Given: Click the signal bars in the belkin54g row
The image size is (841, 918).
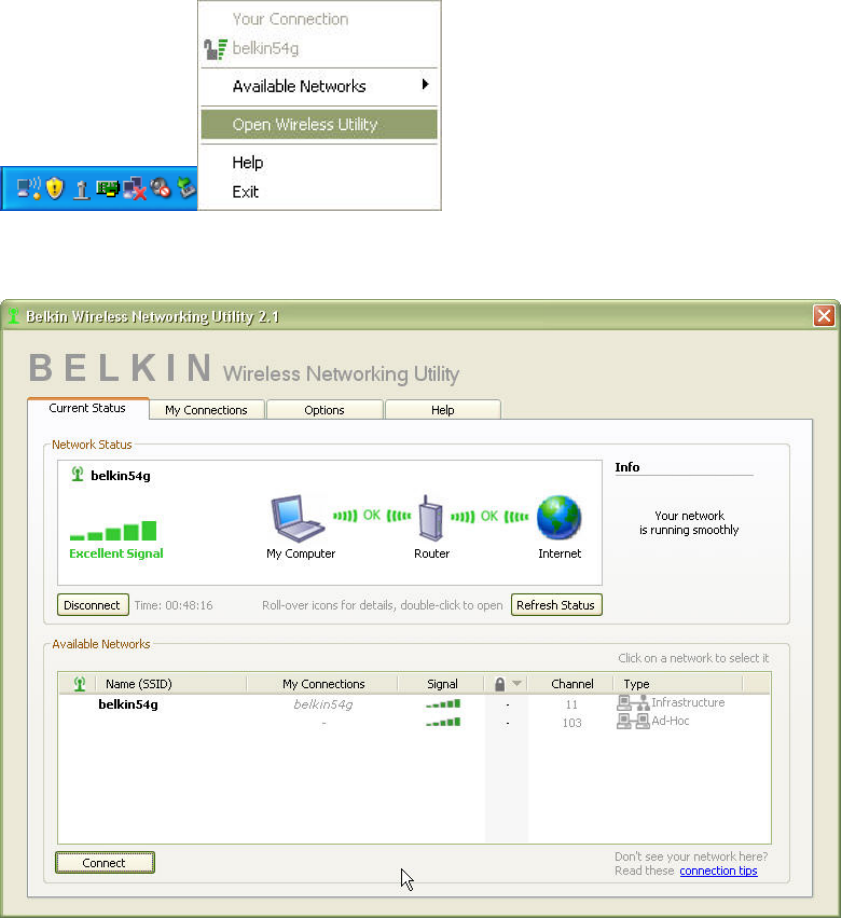Looking at the screenshot, I should (443, 704).
